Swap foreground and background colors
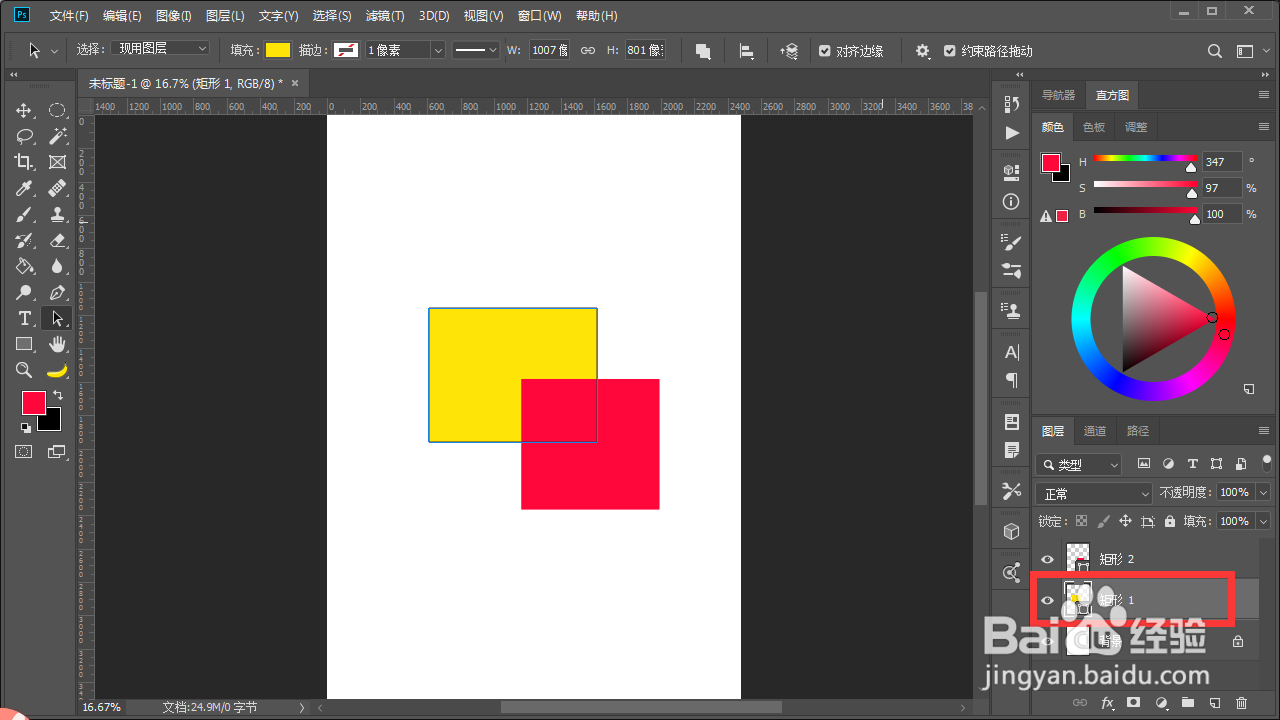 (58, 396)
